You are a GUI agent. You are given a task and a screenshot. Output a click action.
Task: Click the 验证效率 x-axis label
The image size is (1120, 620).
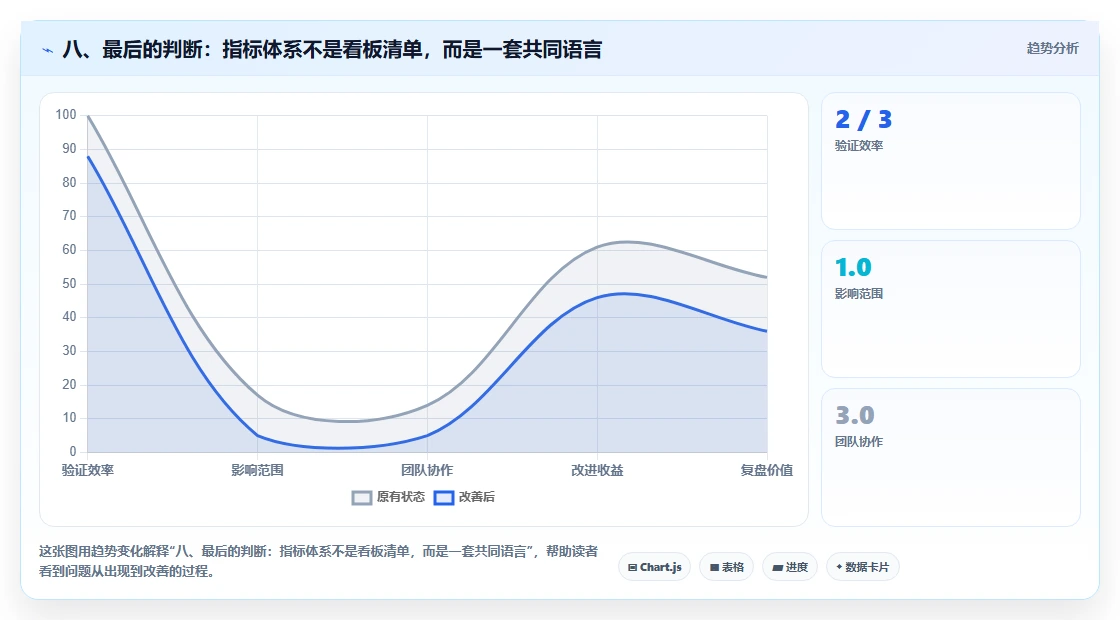(88, 470)
